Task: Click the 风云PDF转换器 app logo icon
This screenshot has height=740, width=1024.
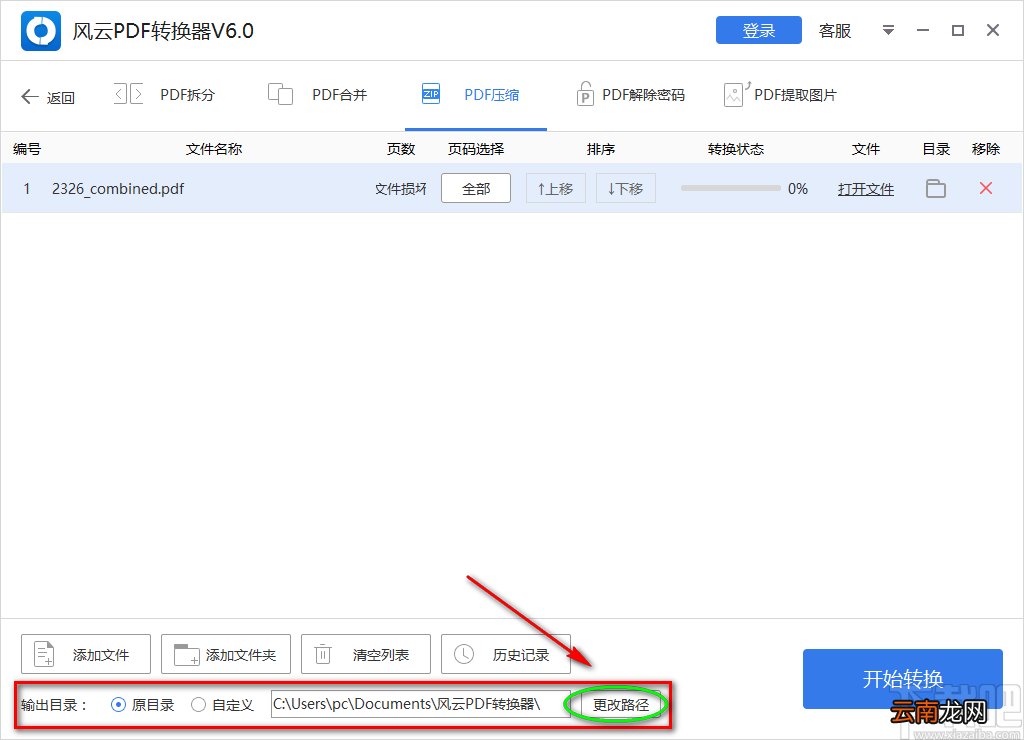Action: pyautogui.click(x=40, y=31)
